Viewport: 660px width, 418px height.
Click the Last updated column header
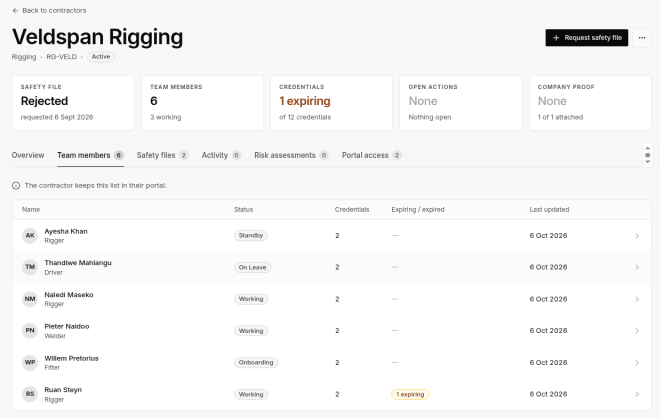[549, 210]
